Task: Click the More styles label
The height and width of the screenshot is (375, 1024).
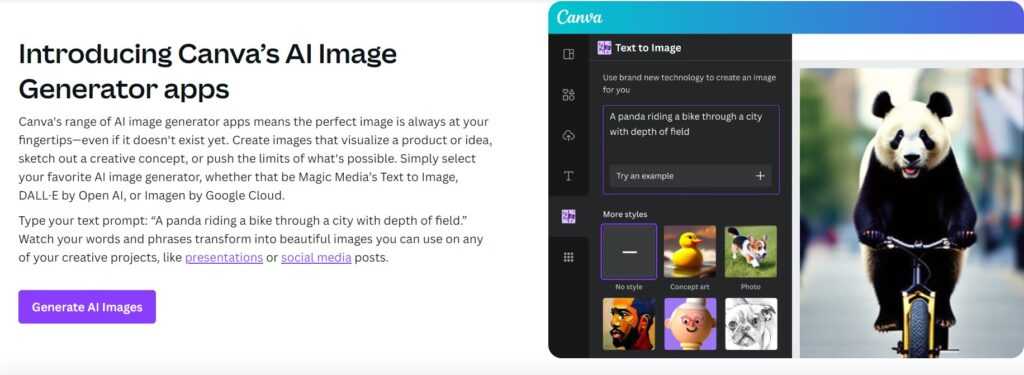Action: (x=625, y=214)
